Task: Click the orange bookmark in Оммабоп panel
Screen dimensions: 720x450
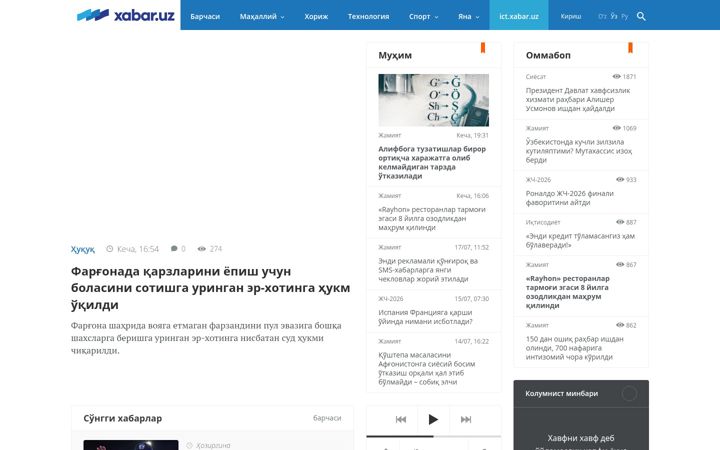Action: click(x=630, y=48)
